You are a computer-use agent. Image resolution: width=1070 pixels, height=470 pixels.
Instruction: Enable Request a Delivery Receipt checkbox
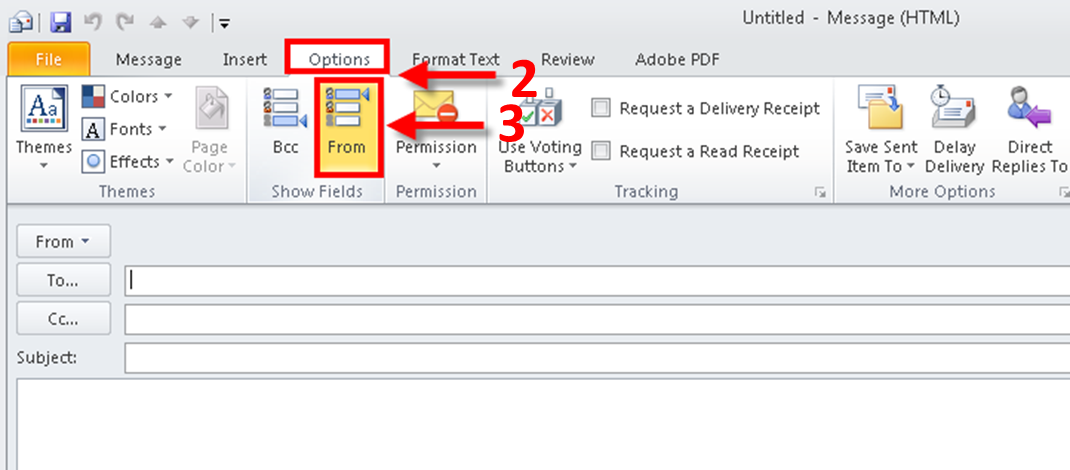(x=601, y=108)
